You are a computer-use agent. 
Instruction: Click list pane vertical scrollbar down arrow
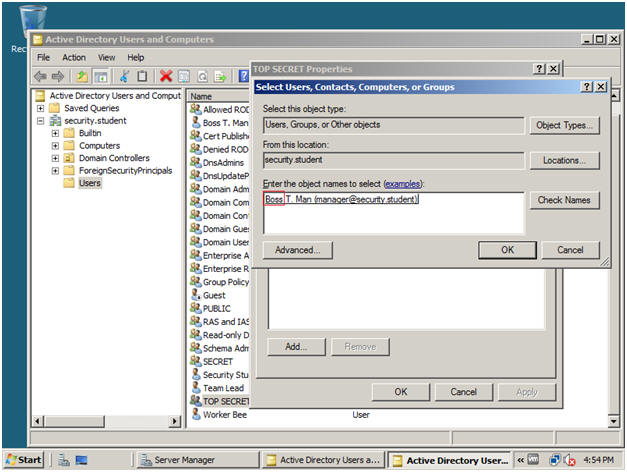613,421
